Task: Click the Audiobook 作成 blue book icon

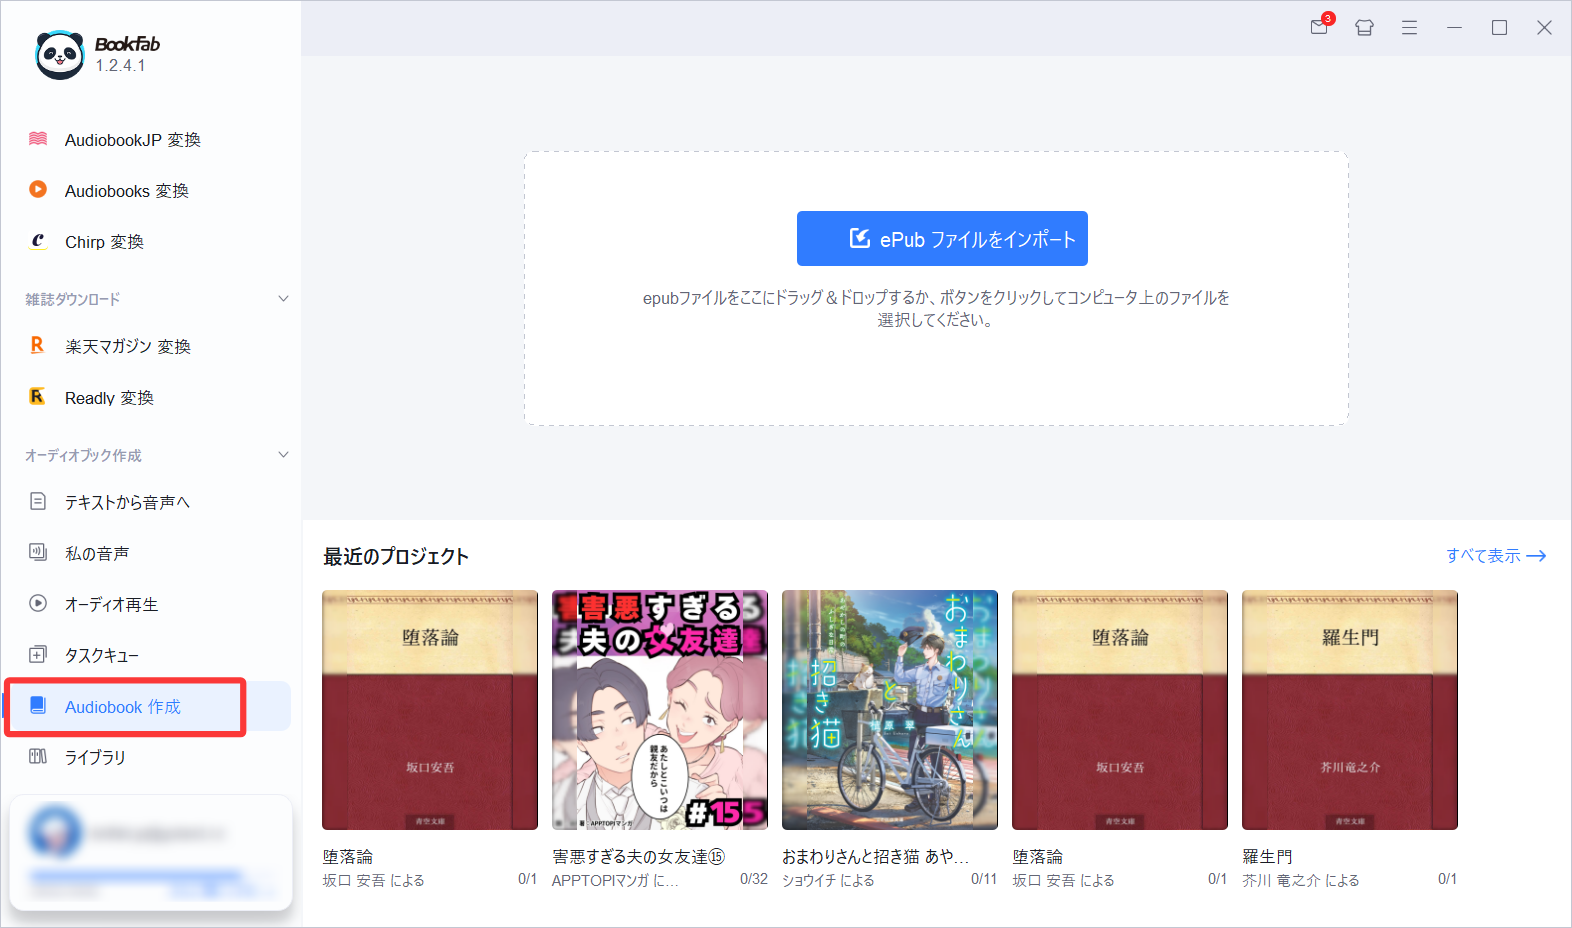Action: click(38, 705)
